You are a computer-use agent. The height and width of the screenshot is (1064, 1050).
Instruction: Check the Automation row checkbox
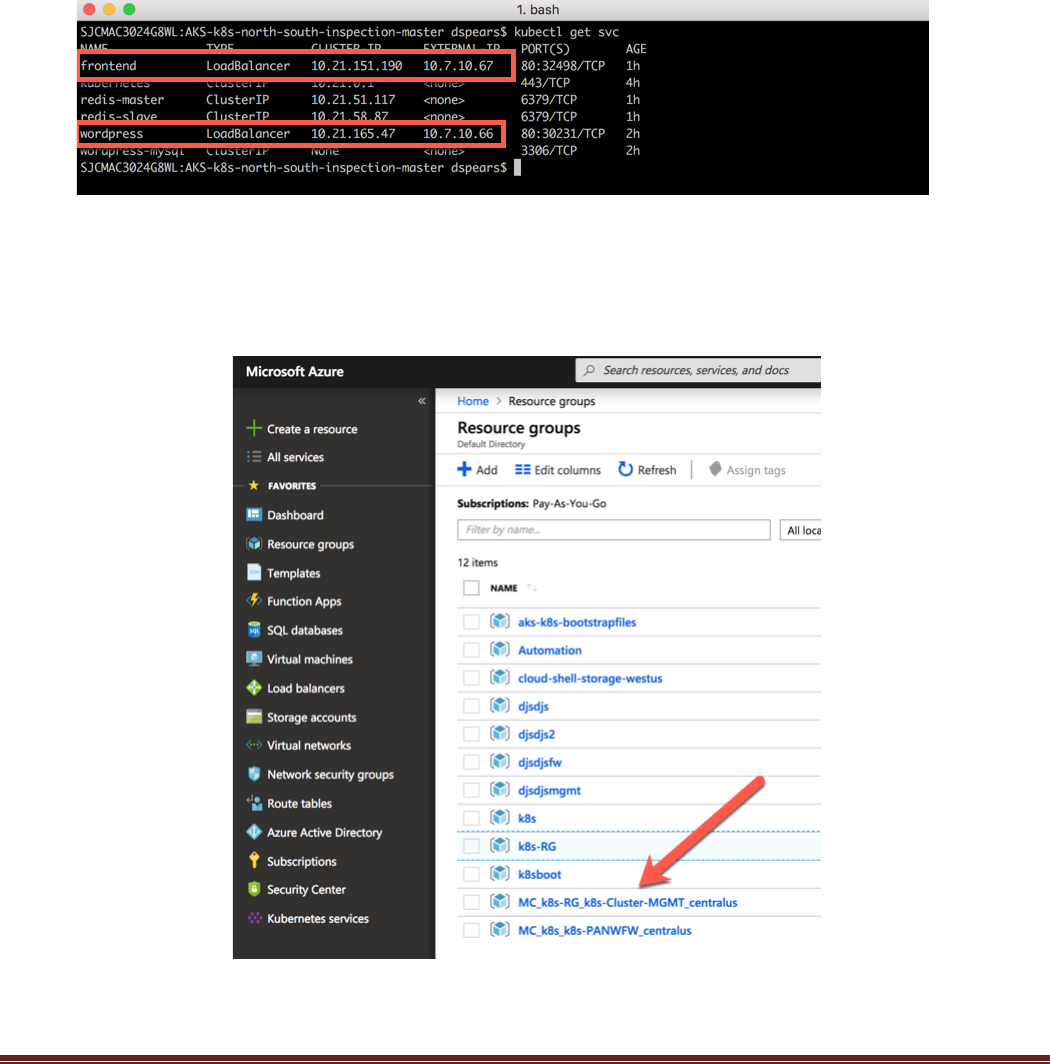click(x=471, y=650)
